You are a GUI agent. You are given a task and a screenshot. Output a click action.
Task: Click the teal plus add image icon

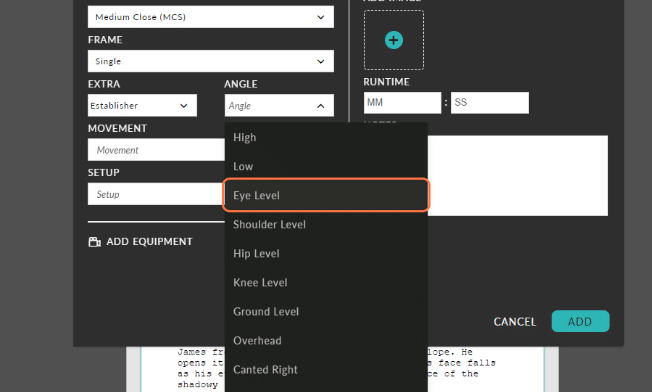pos(394,40)
